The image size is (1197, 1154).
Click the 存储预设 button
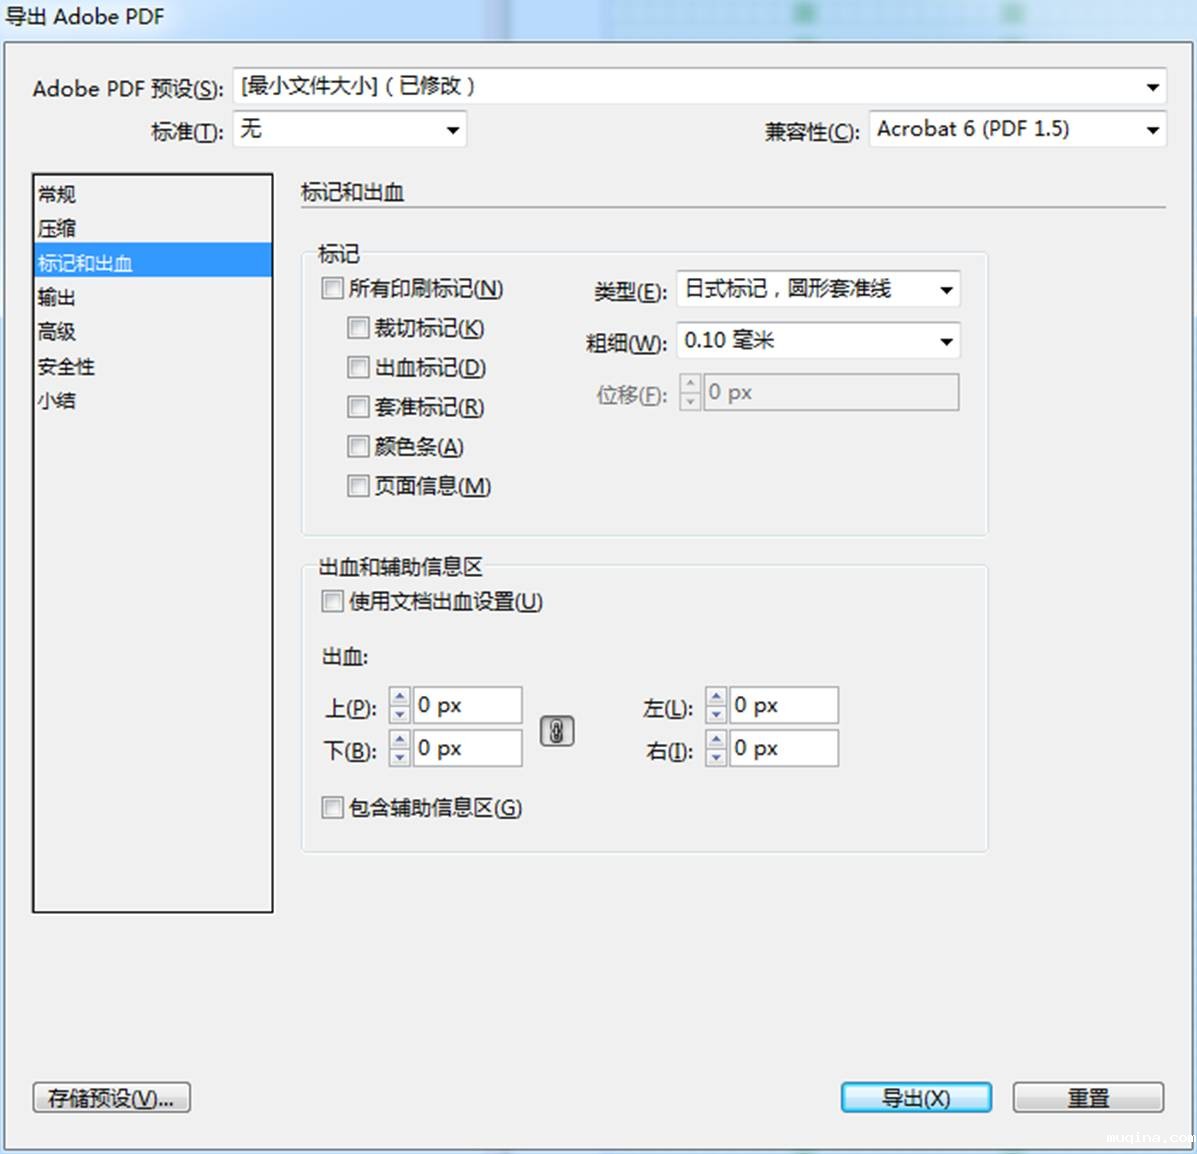click(x=111, y=1098)
